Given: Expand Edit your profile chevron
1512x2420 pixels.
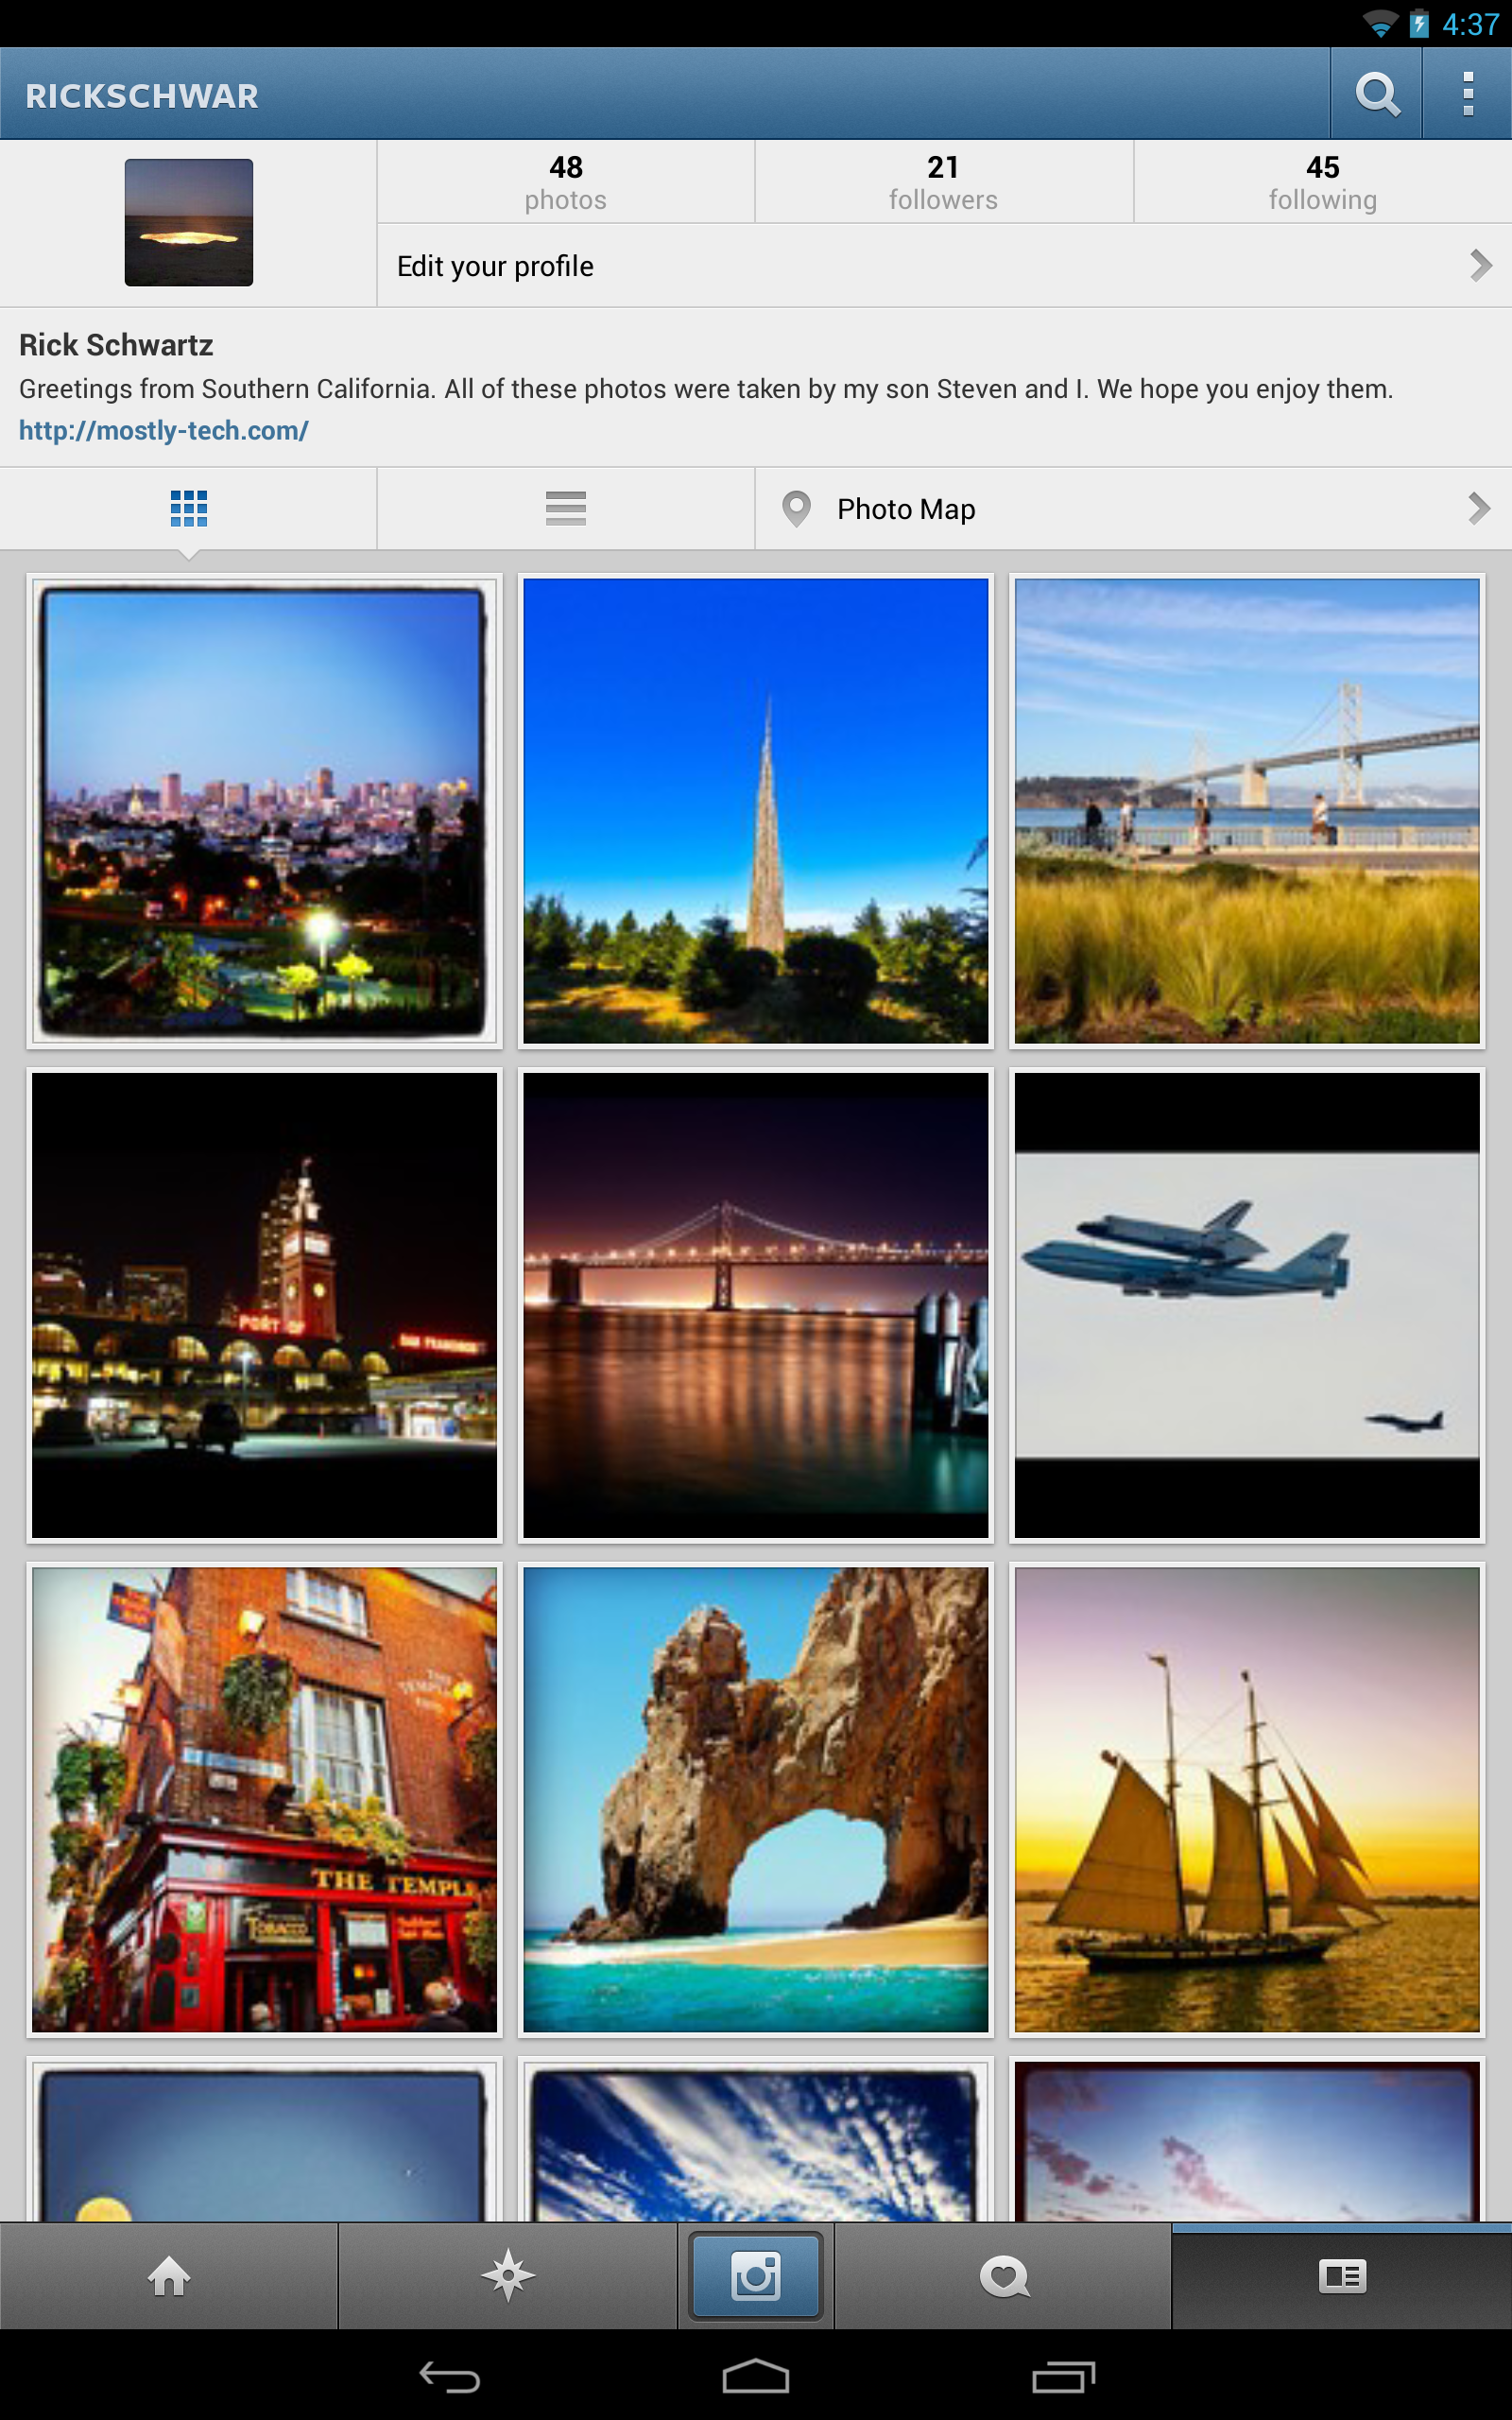Looking at the screenshot, I should click(1480, 266).
